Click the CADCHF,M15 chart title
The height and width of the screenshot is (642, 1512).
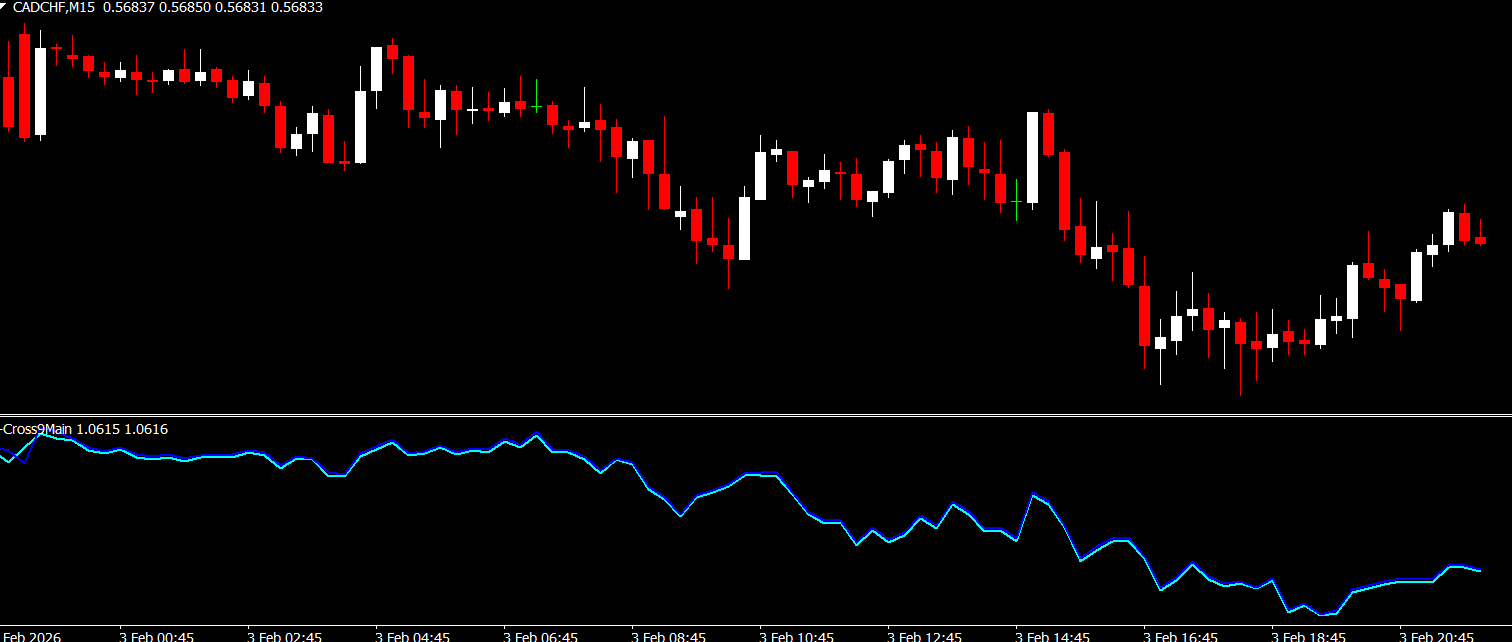coord(54,8)
